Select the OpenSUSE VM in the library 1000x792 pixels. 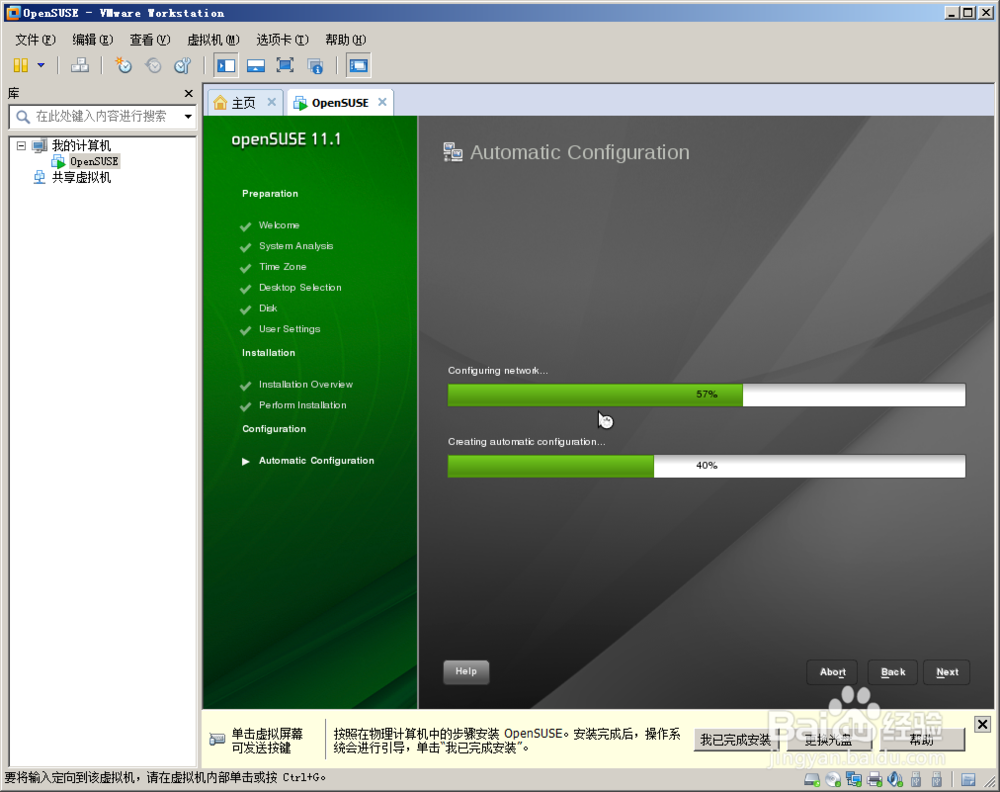tap(94, 161)
